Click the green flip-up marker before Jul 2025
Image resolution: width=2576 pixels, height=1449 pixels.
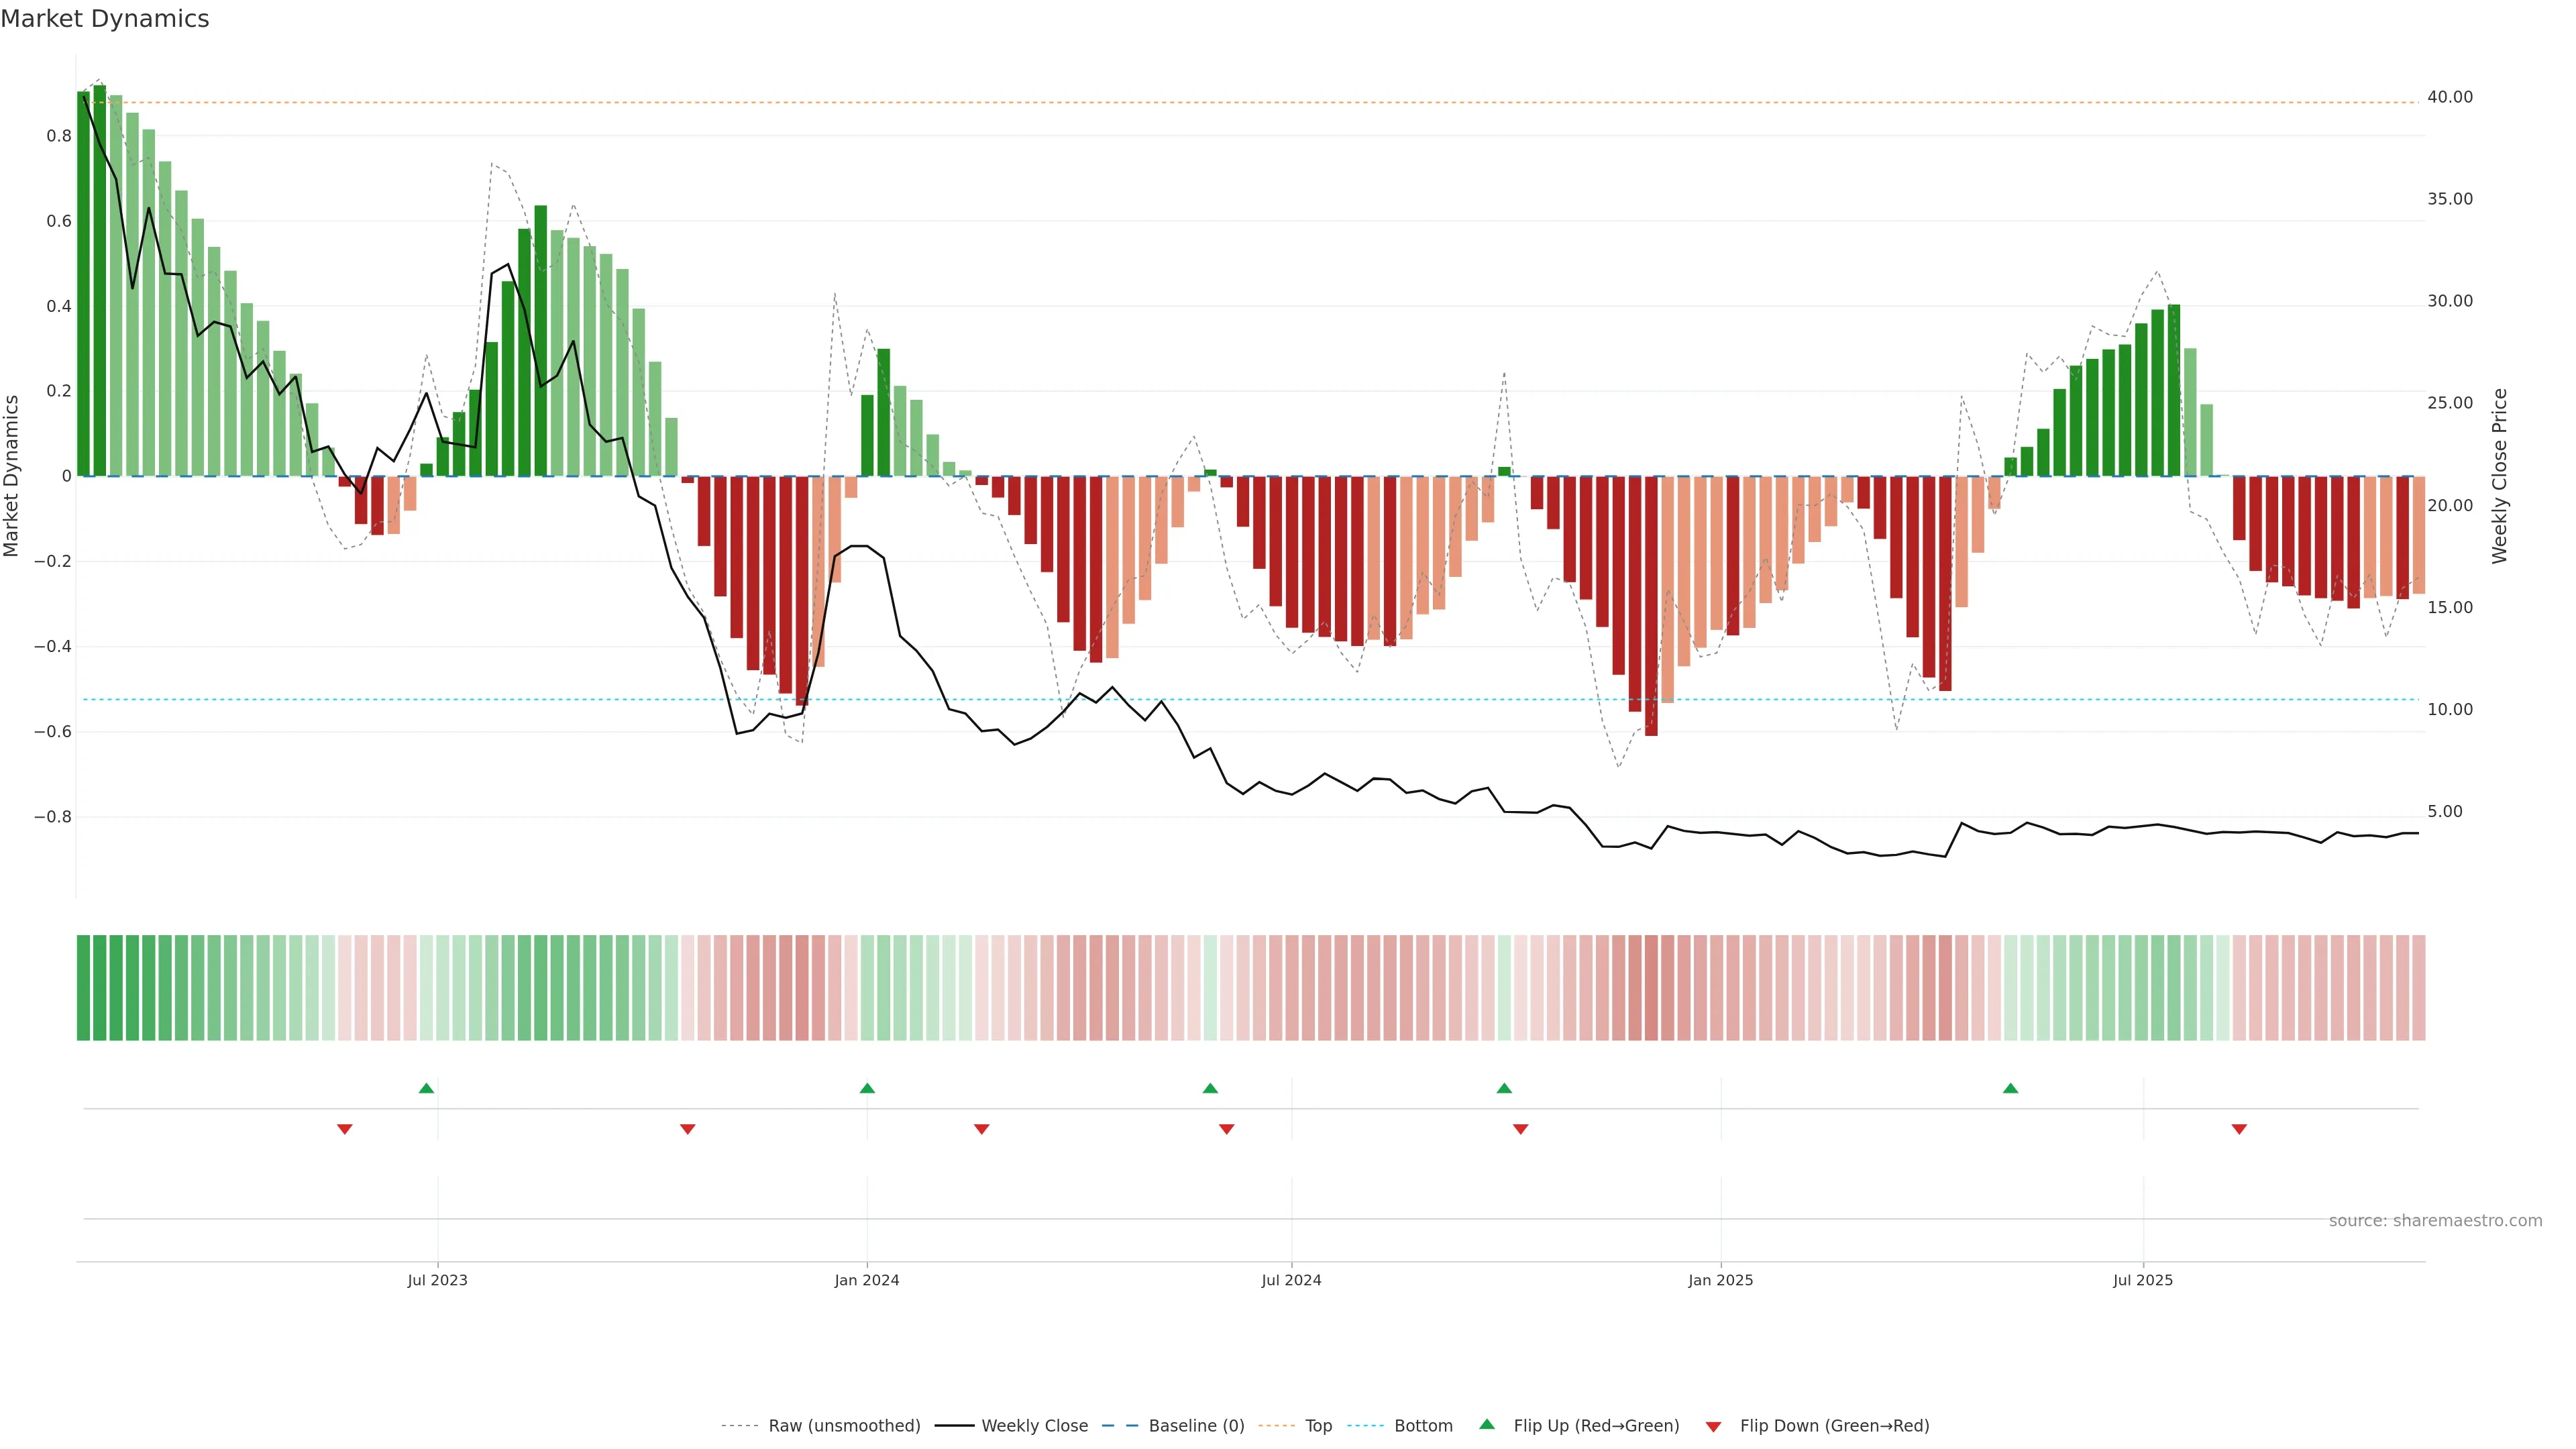2010,1088
